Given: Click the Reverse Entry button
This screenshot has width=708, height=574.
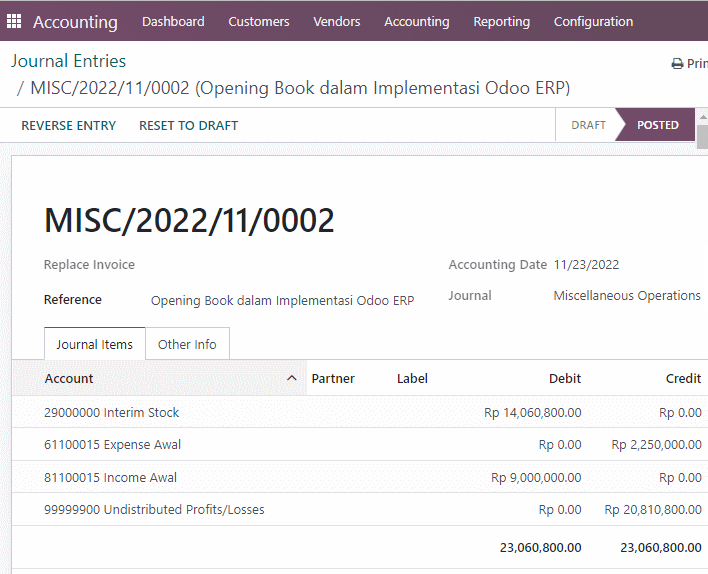Looking at the screenshot, I should pos(69,125).
